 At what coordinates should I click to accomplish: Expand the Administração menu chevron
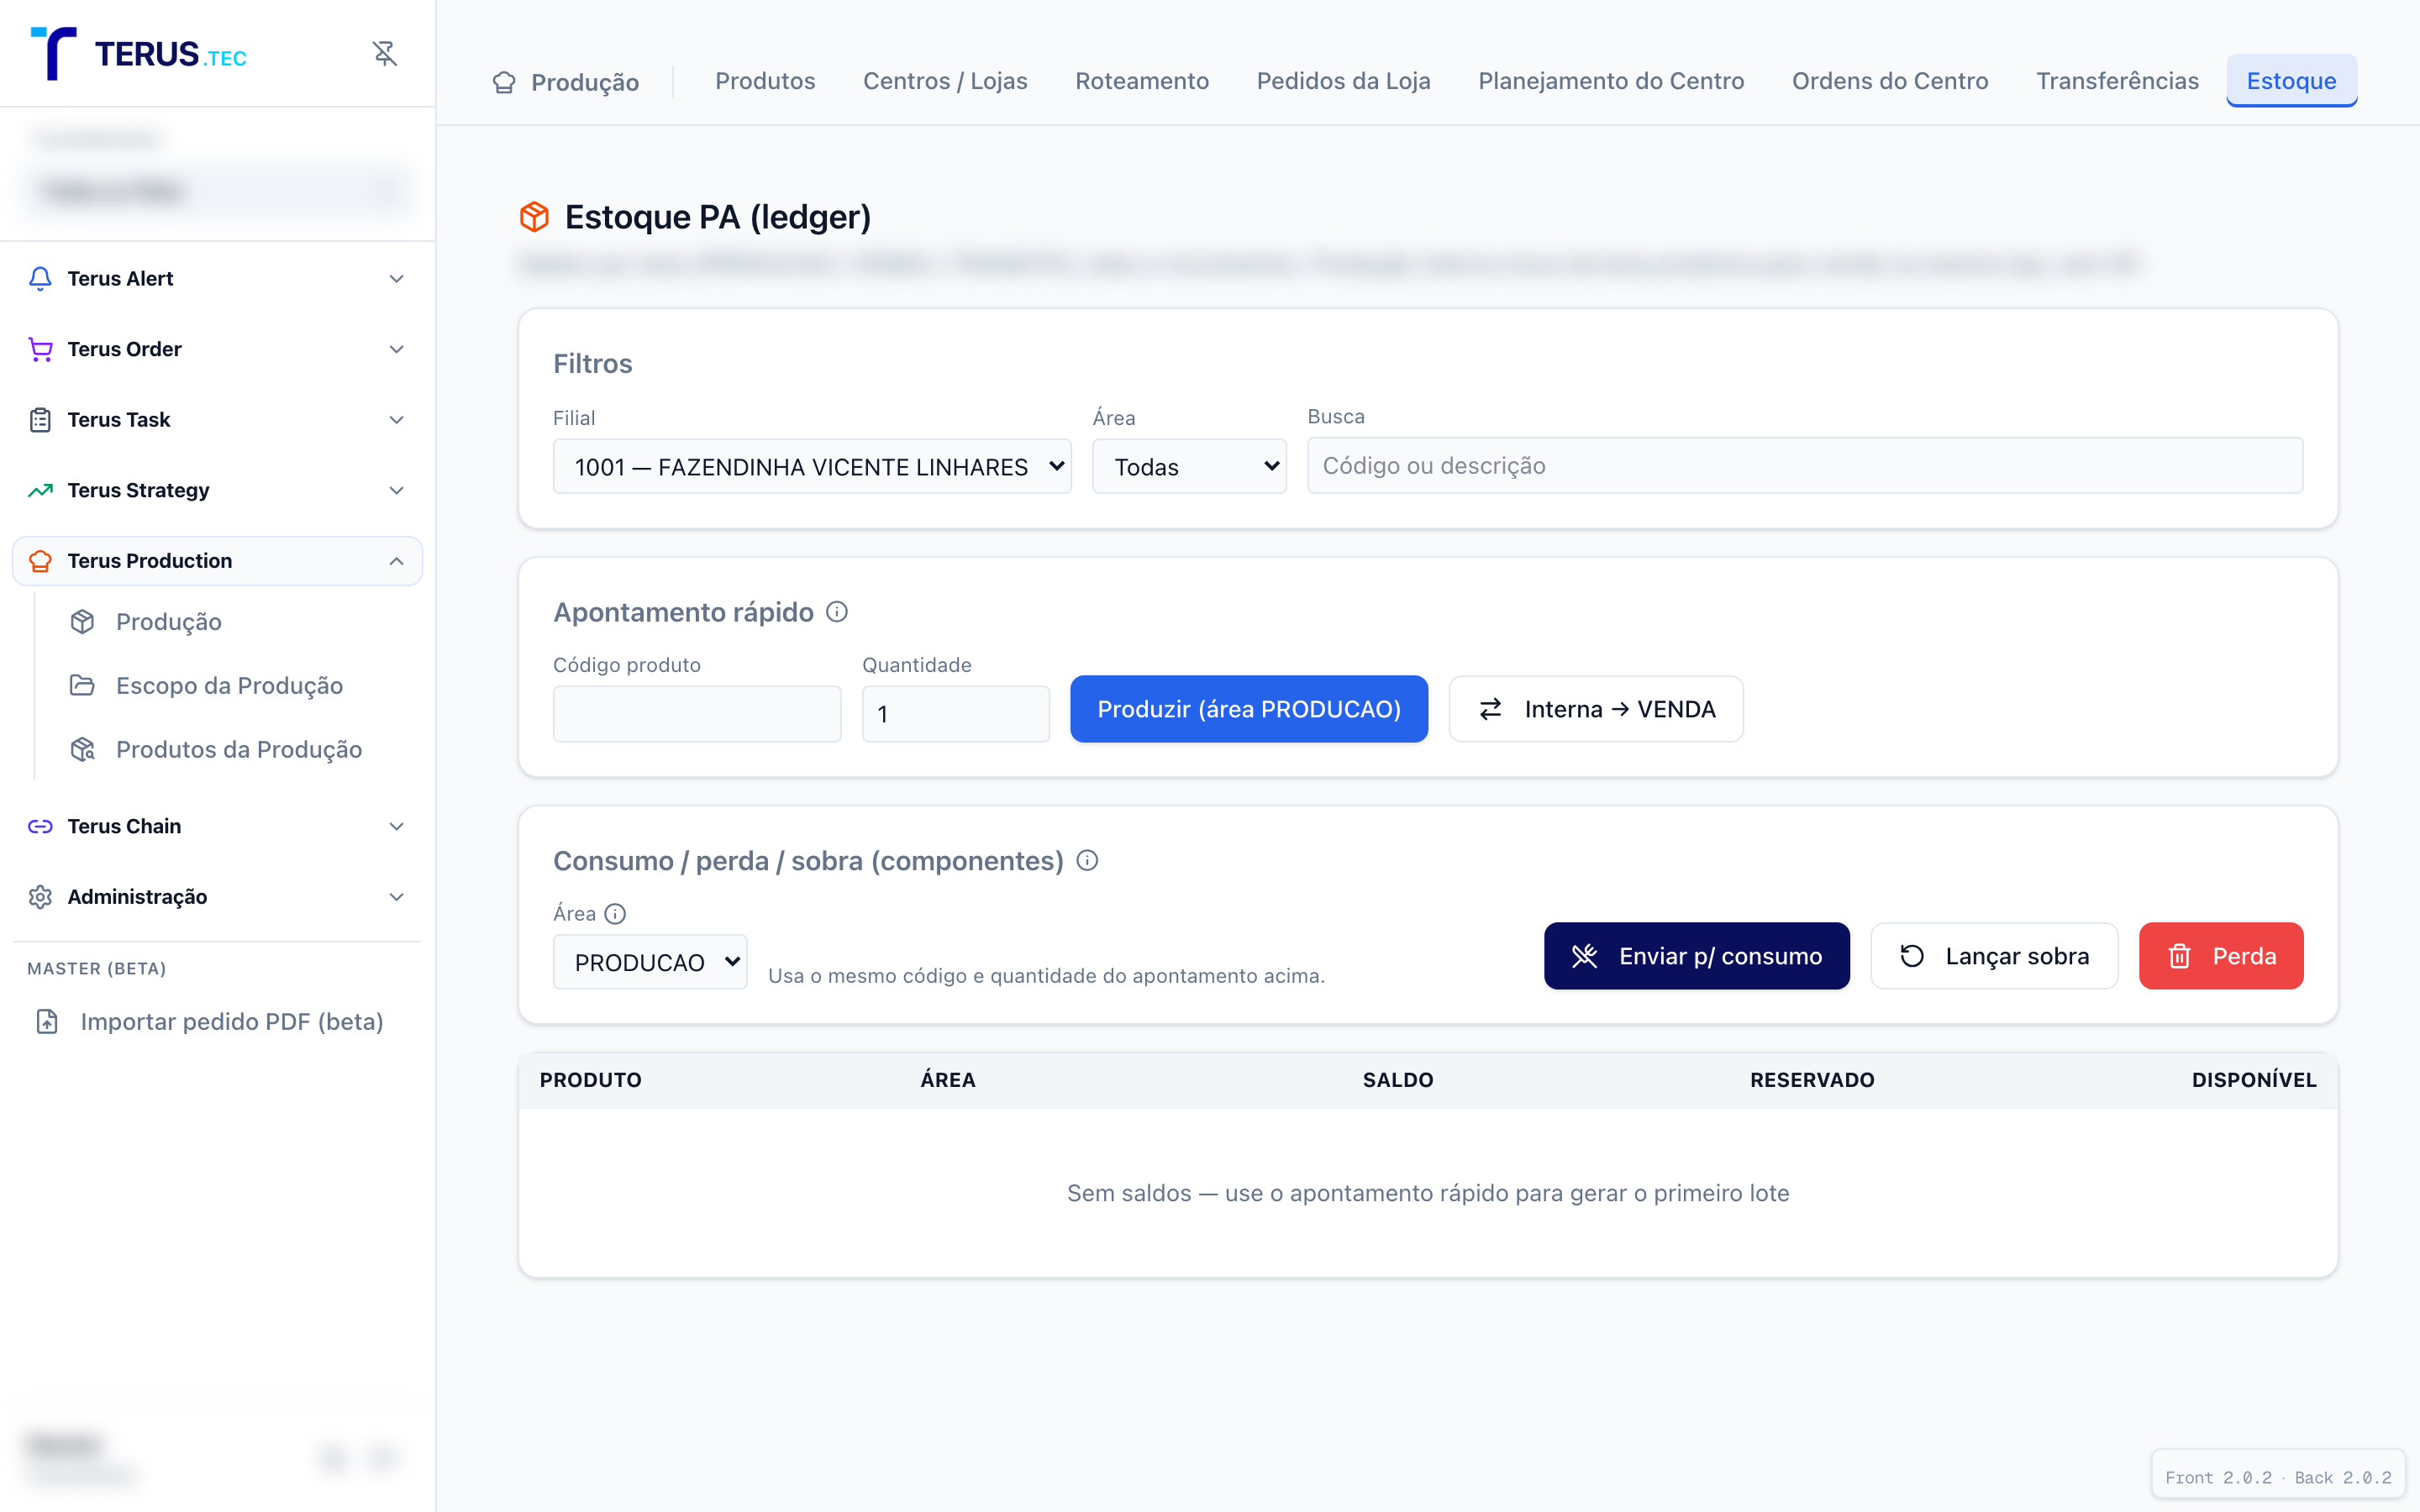click(x=397, y=897)
